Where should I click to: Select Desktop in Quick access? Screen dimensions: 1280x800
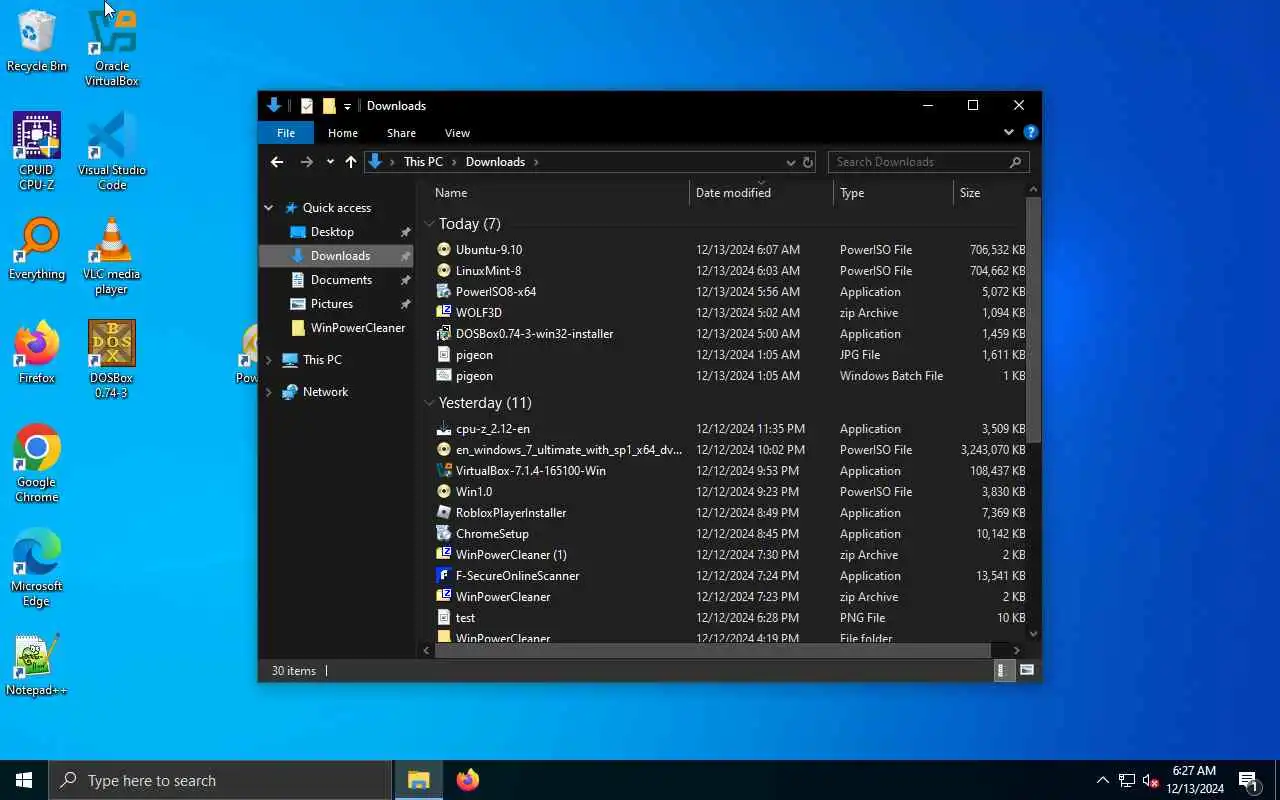click(333, 232)
